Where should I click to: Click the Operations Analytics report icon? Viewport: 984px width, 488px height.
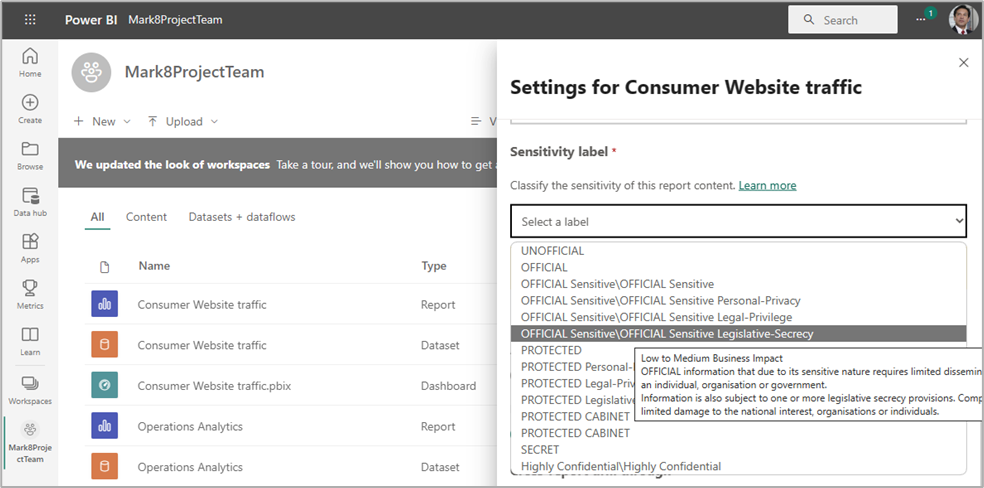coord(104,427)
